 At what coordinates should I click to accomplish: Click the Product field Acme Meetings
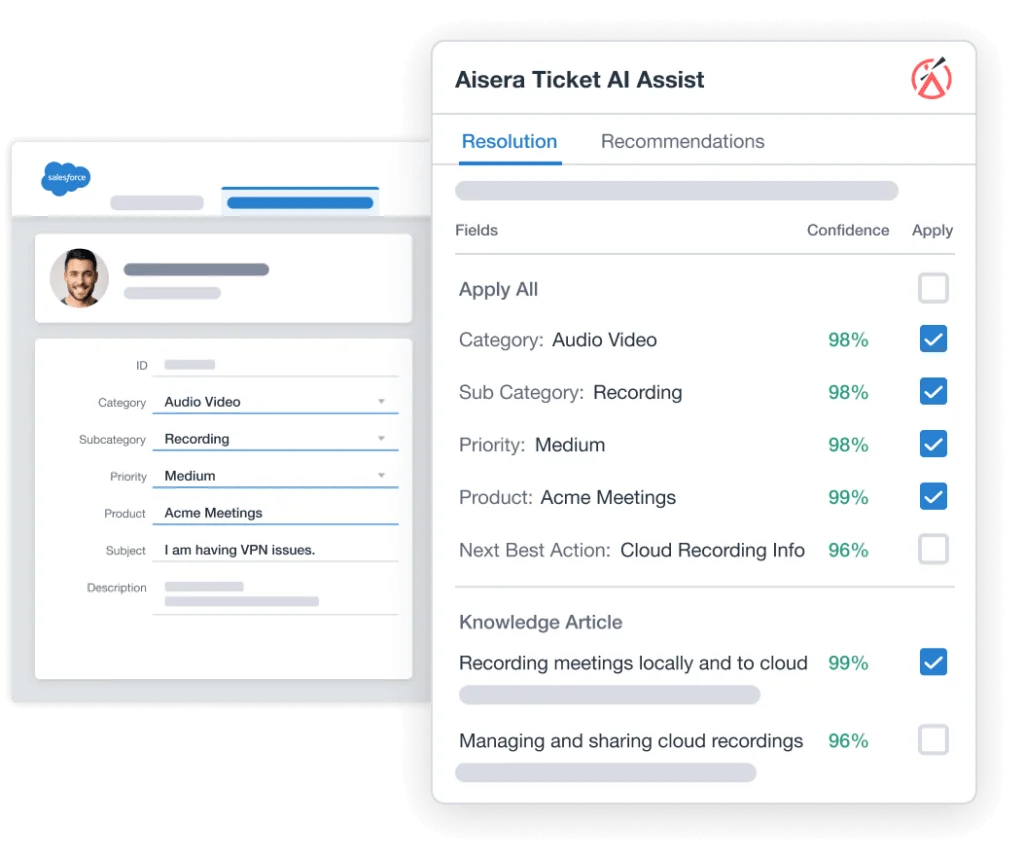pos(275,513)
